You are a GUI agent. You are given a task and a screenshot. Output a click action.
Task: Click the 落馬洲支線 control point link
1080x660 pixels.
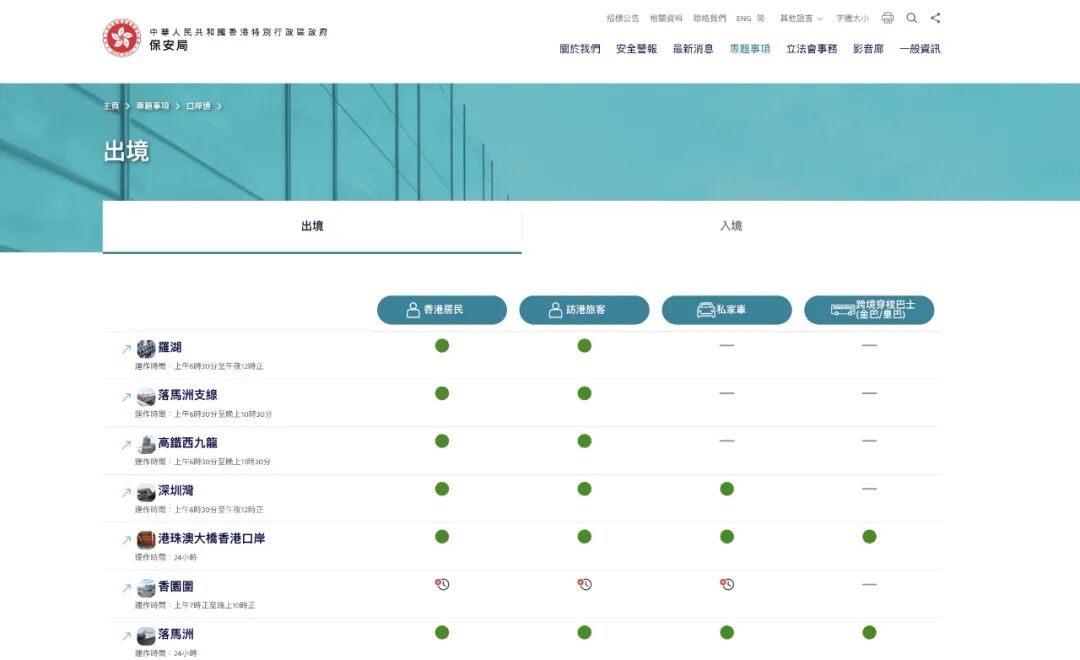188,395
